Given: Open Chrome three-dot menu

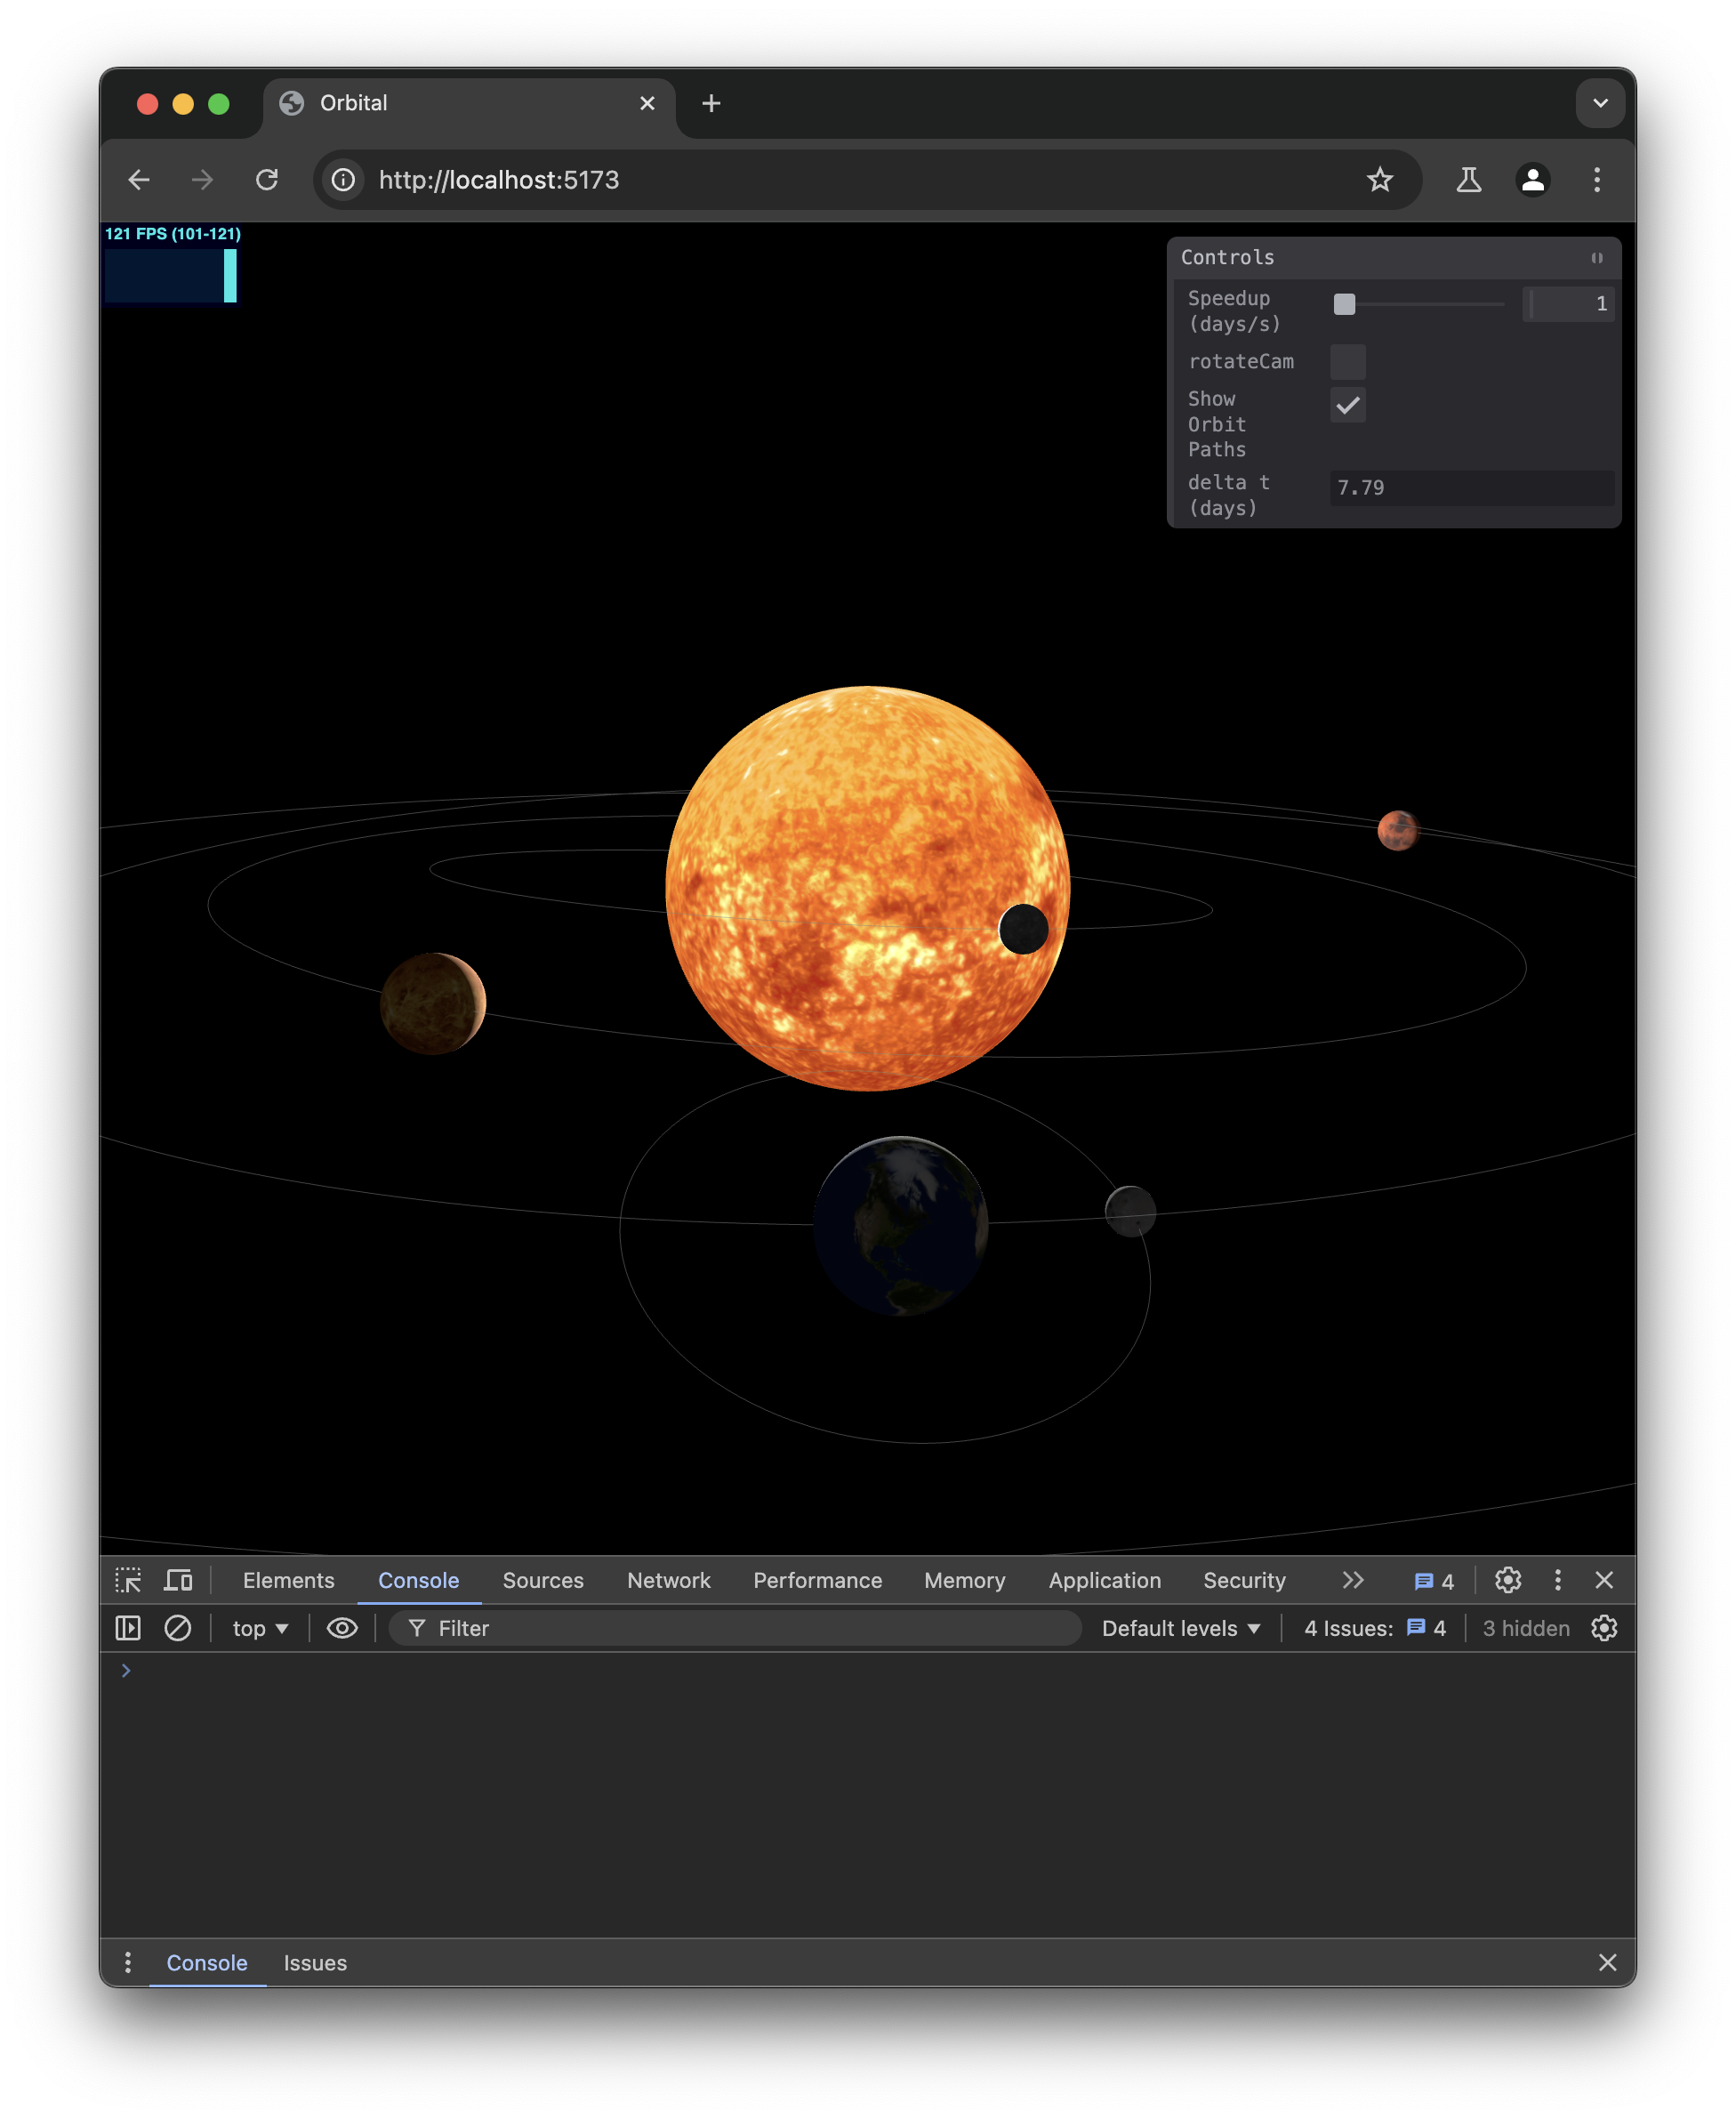Looking at the screenshot, I should tap(1597, 180).
